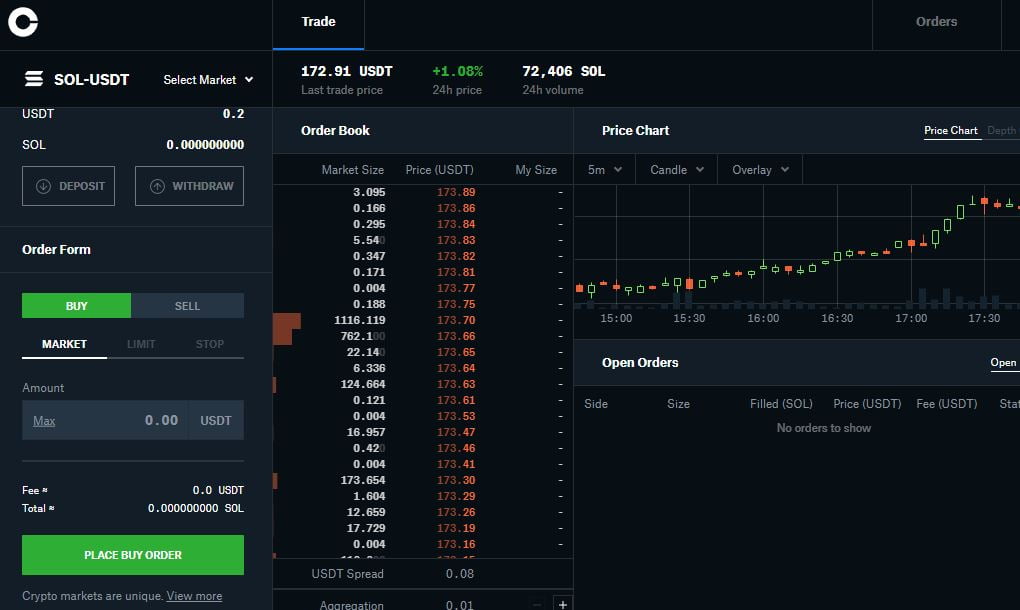Select the LIMIT order type tab

click(x=141, y=344)
